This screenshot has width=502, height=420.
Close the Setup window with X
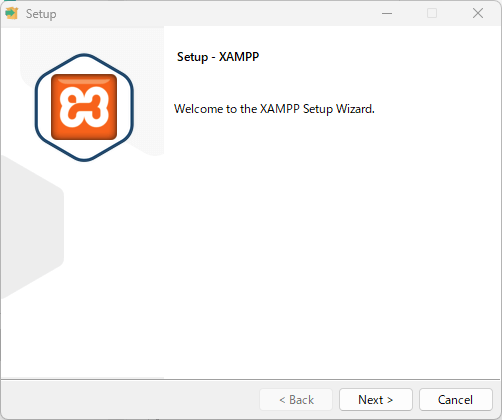point(478,13)
